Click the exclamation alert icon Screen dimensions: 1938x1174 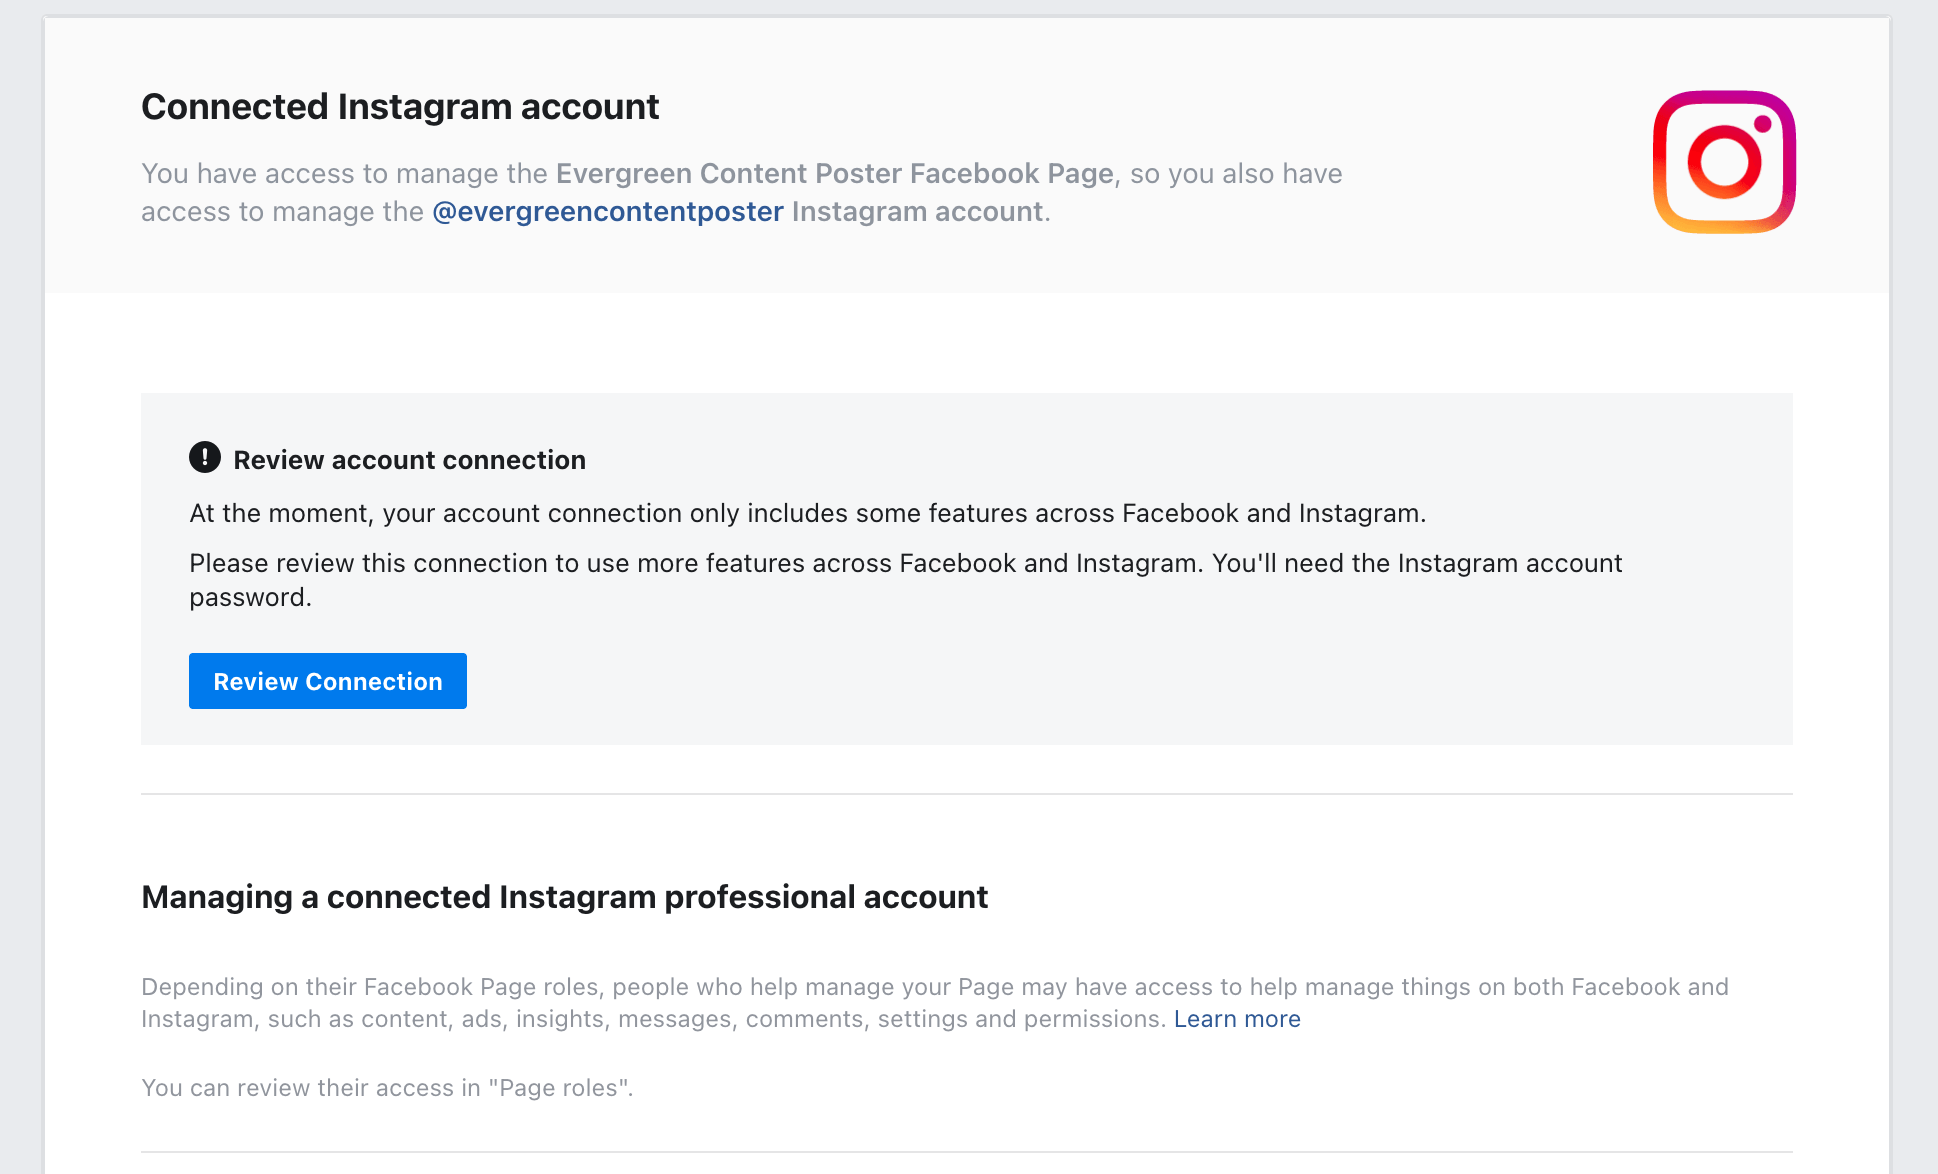click(205, 458)
